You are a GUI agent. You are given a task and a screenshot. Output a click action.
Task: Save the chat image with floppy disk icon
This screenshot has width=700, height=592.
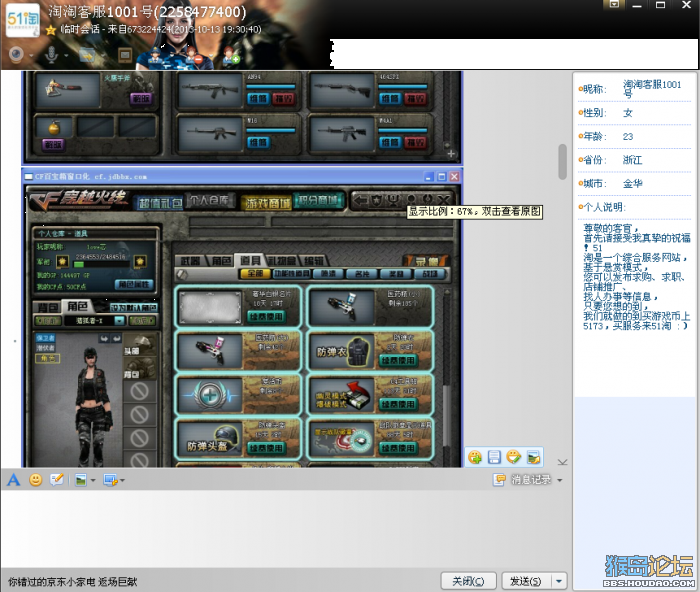point(494,457)
